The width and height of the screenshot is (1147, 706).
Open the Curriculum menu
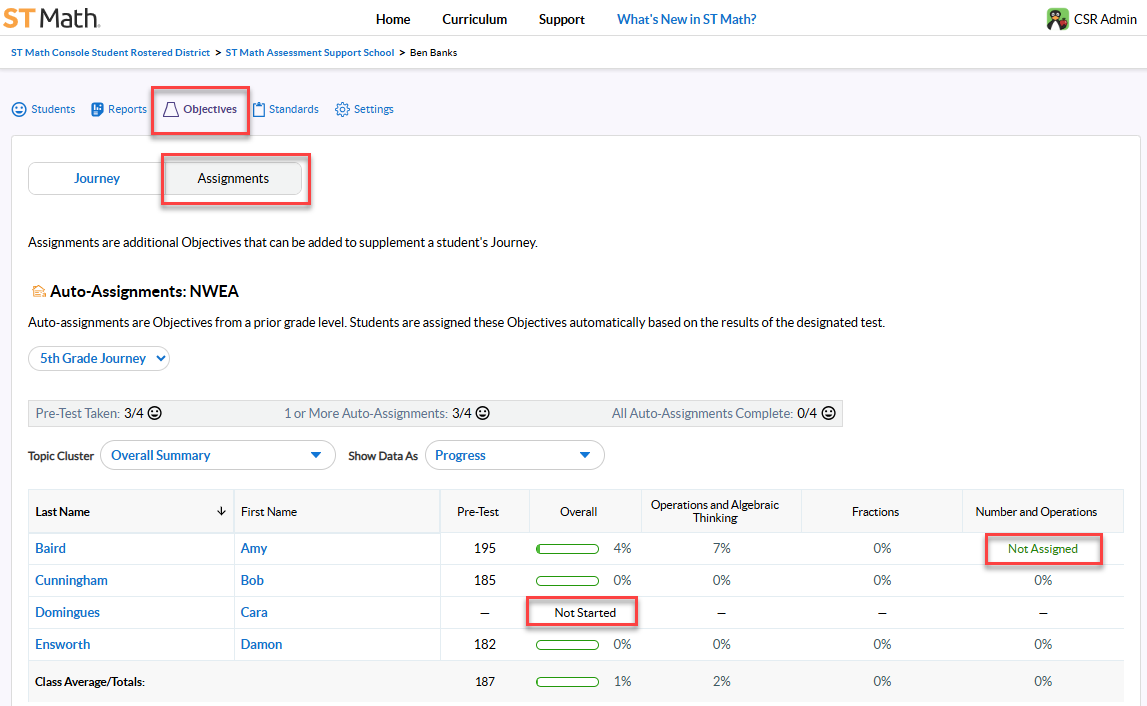pos(474,19)
